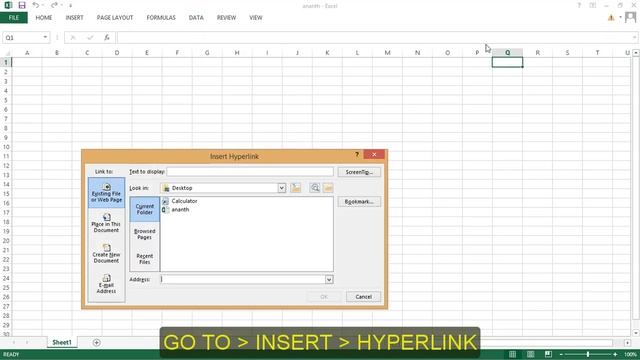This screenshot has height=360, width=640.
Task: Select Current Folder in dialog sidebar
Action: (145, 209)
